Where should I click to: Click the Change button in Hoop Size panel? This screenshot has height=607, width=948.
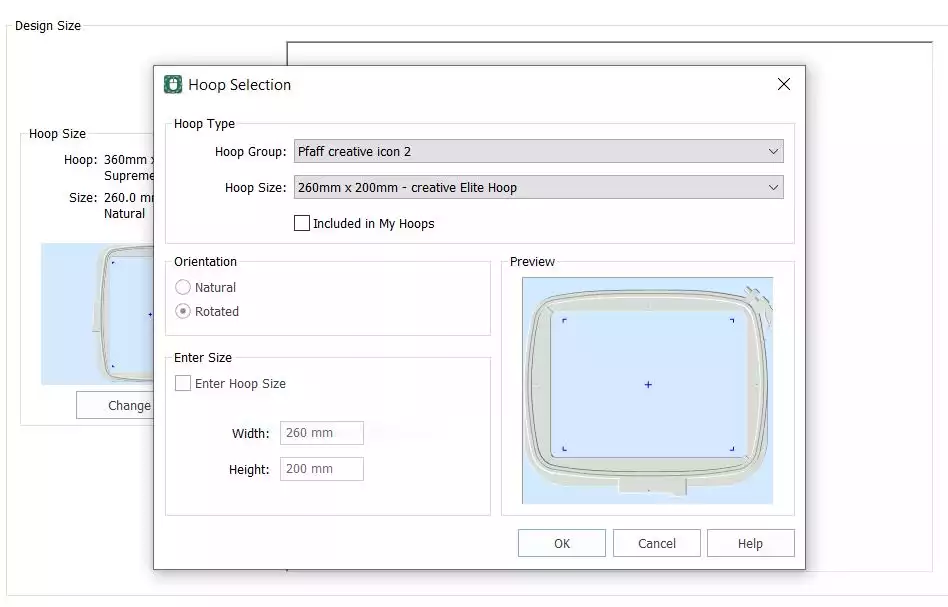115,405
